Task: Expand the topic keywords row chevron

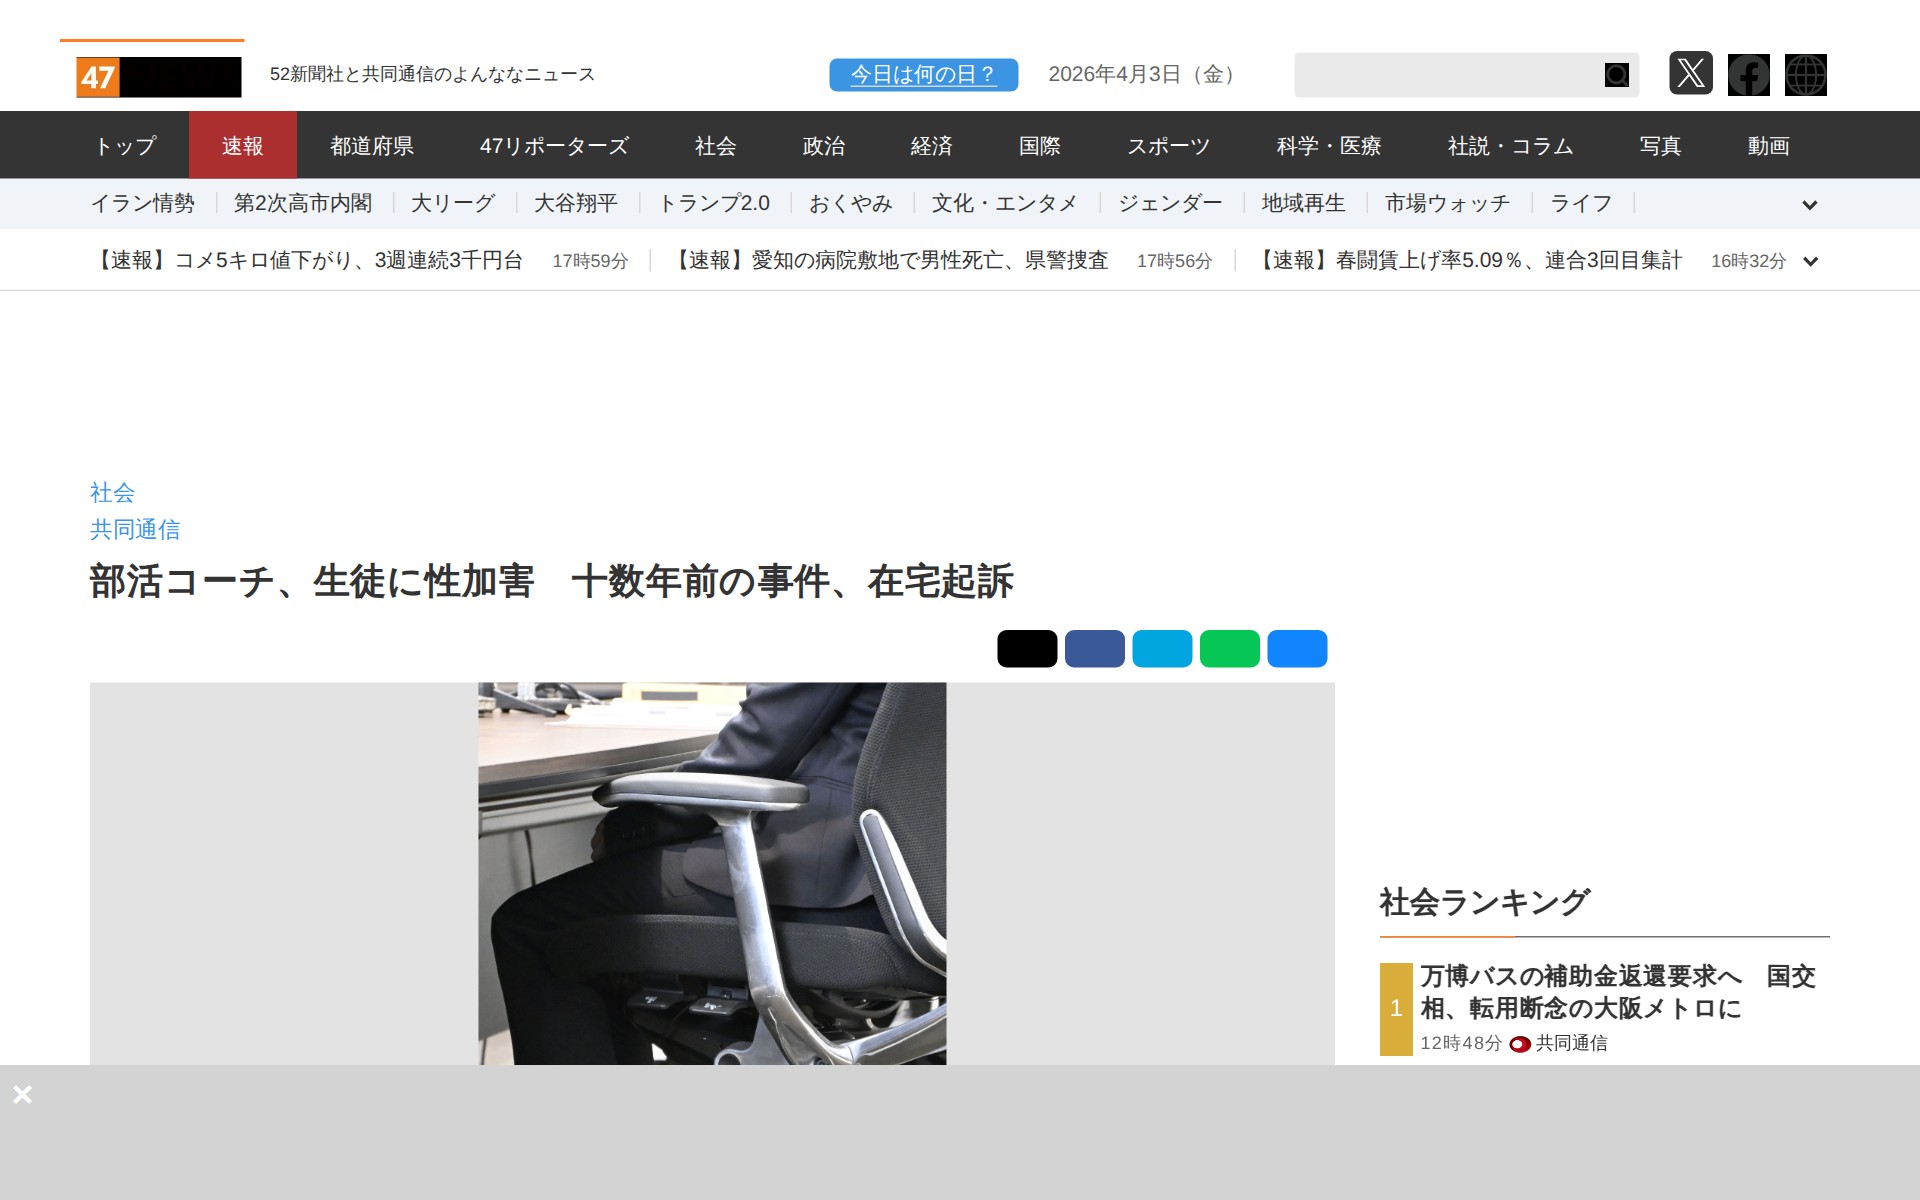Action: [x=1809, y=205]
